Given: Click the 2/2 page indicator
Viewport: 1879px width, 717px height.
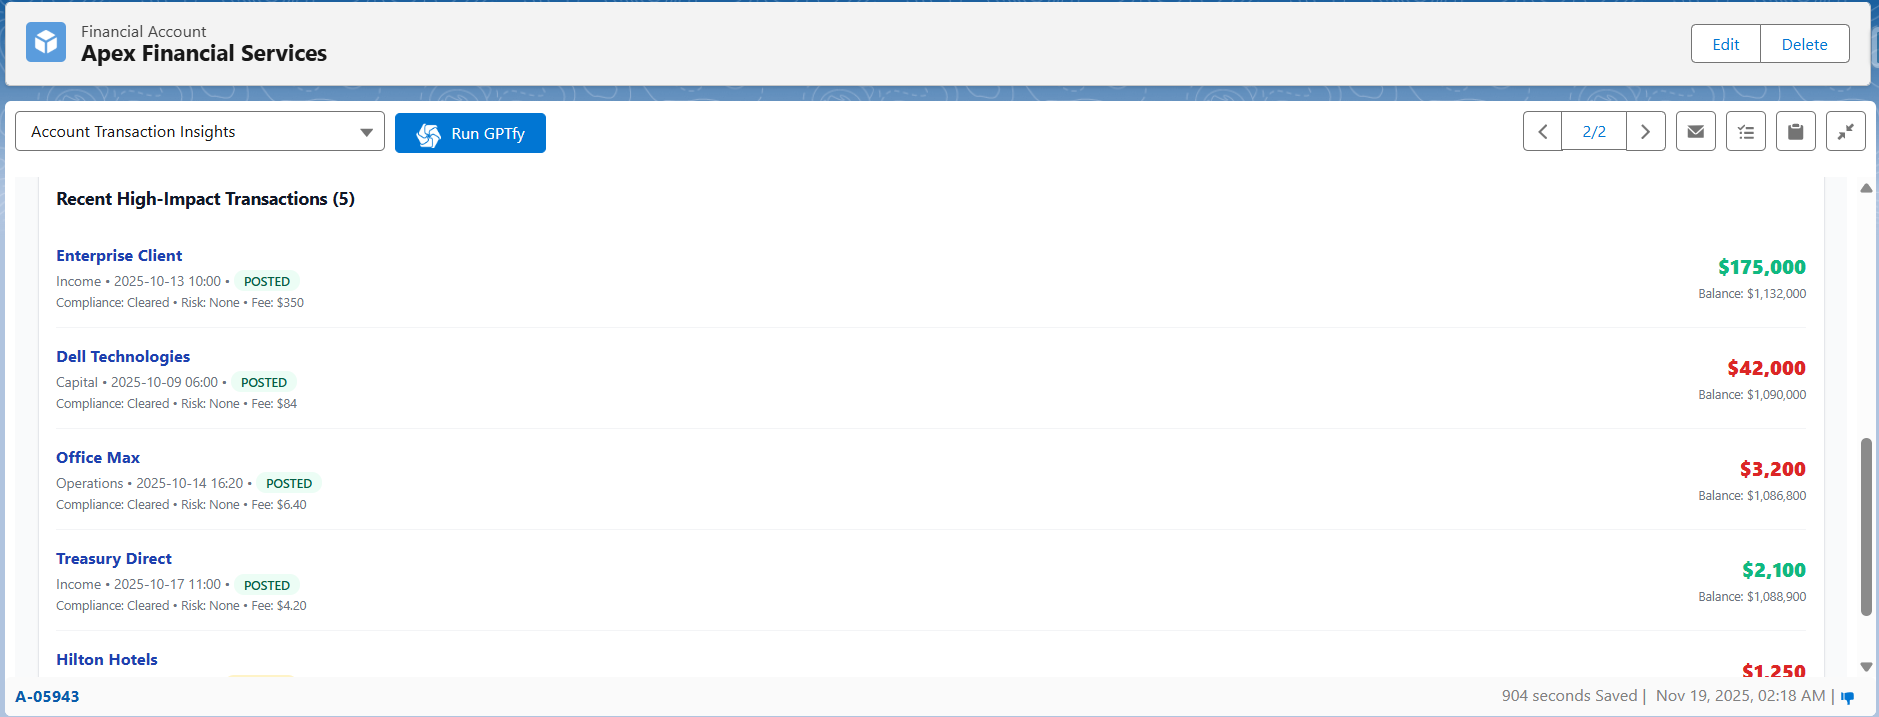Looking at the screenshot, I should (1594, 132).
